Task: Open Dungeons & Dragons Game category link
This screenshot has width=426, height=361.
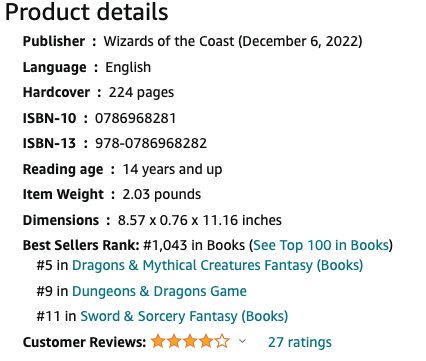Action: coord(159,291)
